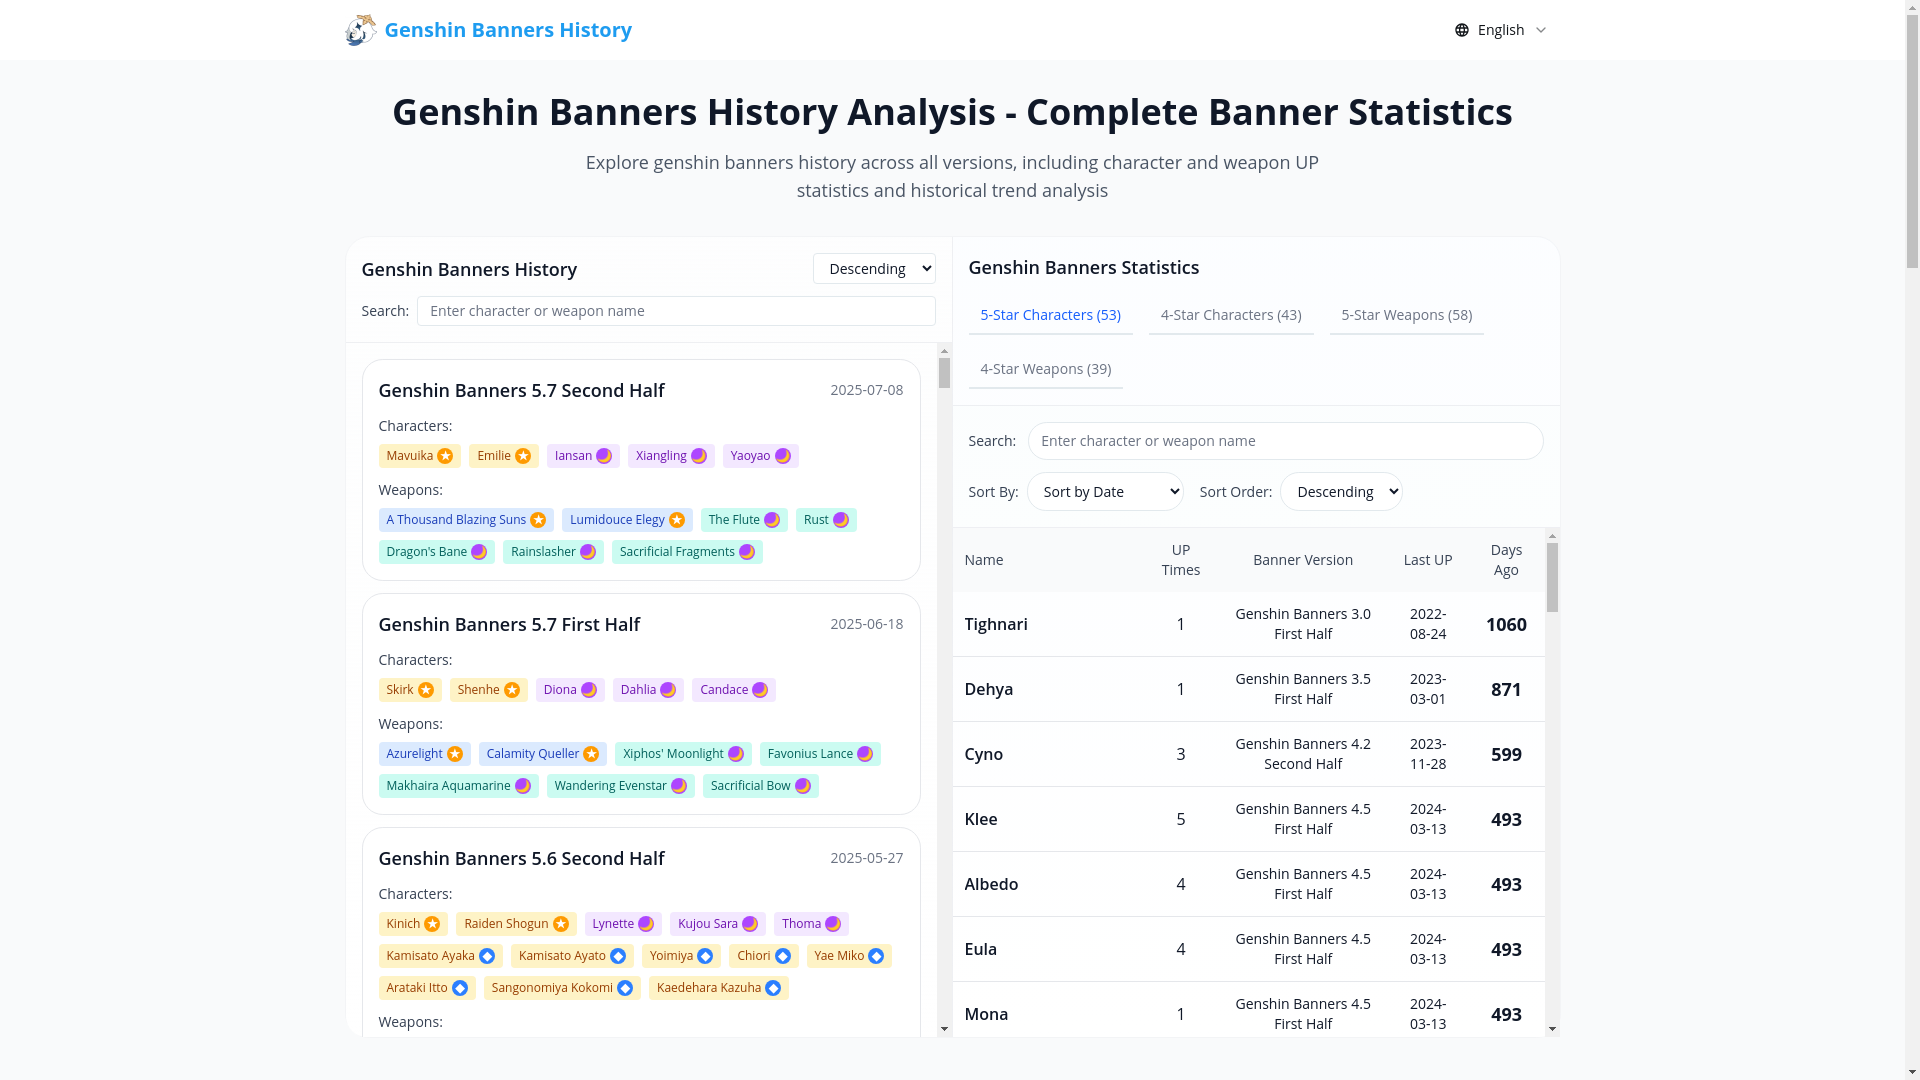1920x1080 pixels.
Task: Click the Genshin Banners History logo icon
Action: (361, 30)
